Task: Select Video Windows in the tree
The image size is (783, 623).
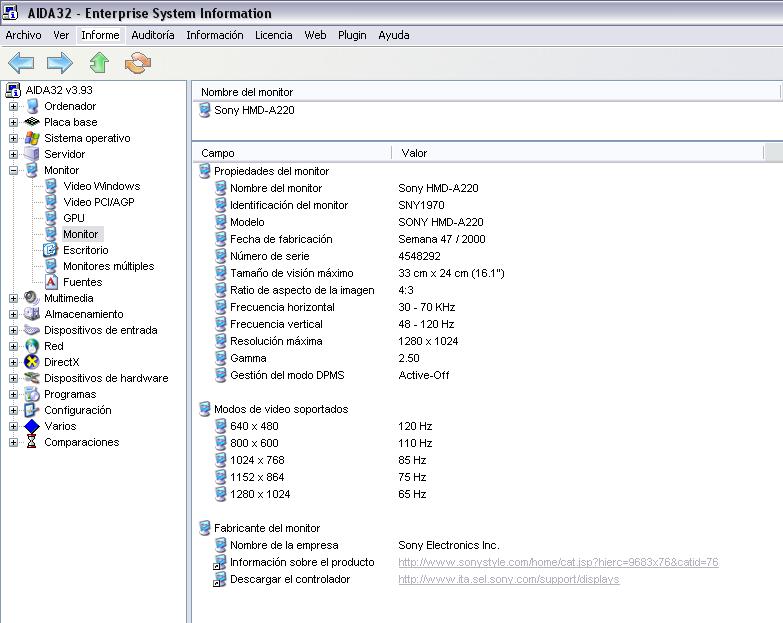Action: (101, 186)
